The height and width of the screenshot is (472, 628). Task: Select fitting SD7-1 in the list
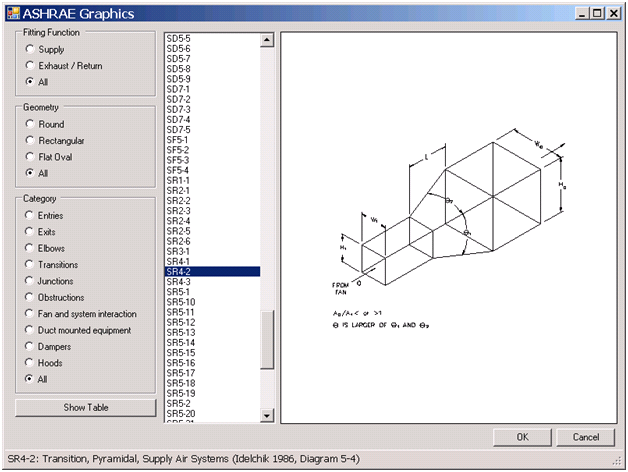[212, 89]
